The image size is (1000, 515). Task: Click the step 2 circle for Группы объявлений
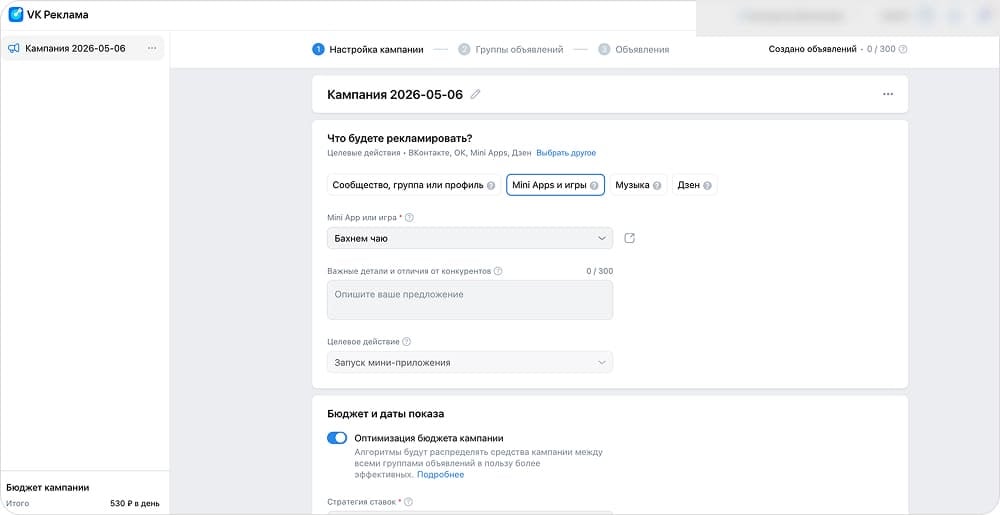(x=464, y=49)
